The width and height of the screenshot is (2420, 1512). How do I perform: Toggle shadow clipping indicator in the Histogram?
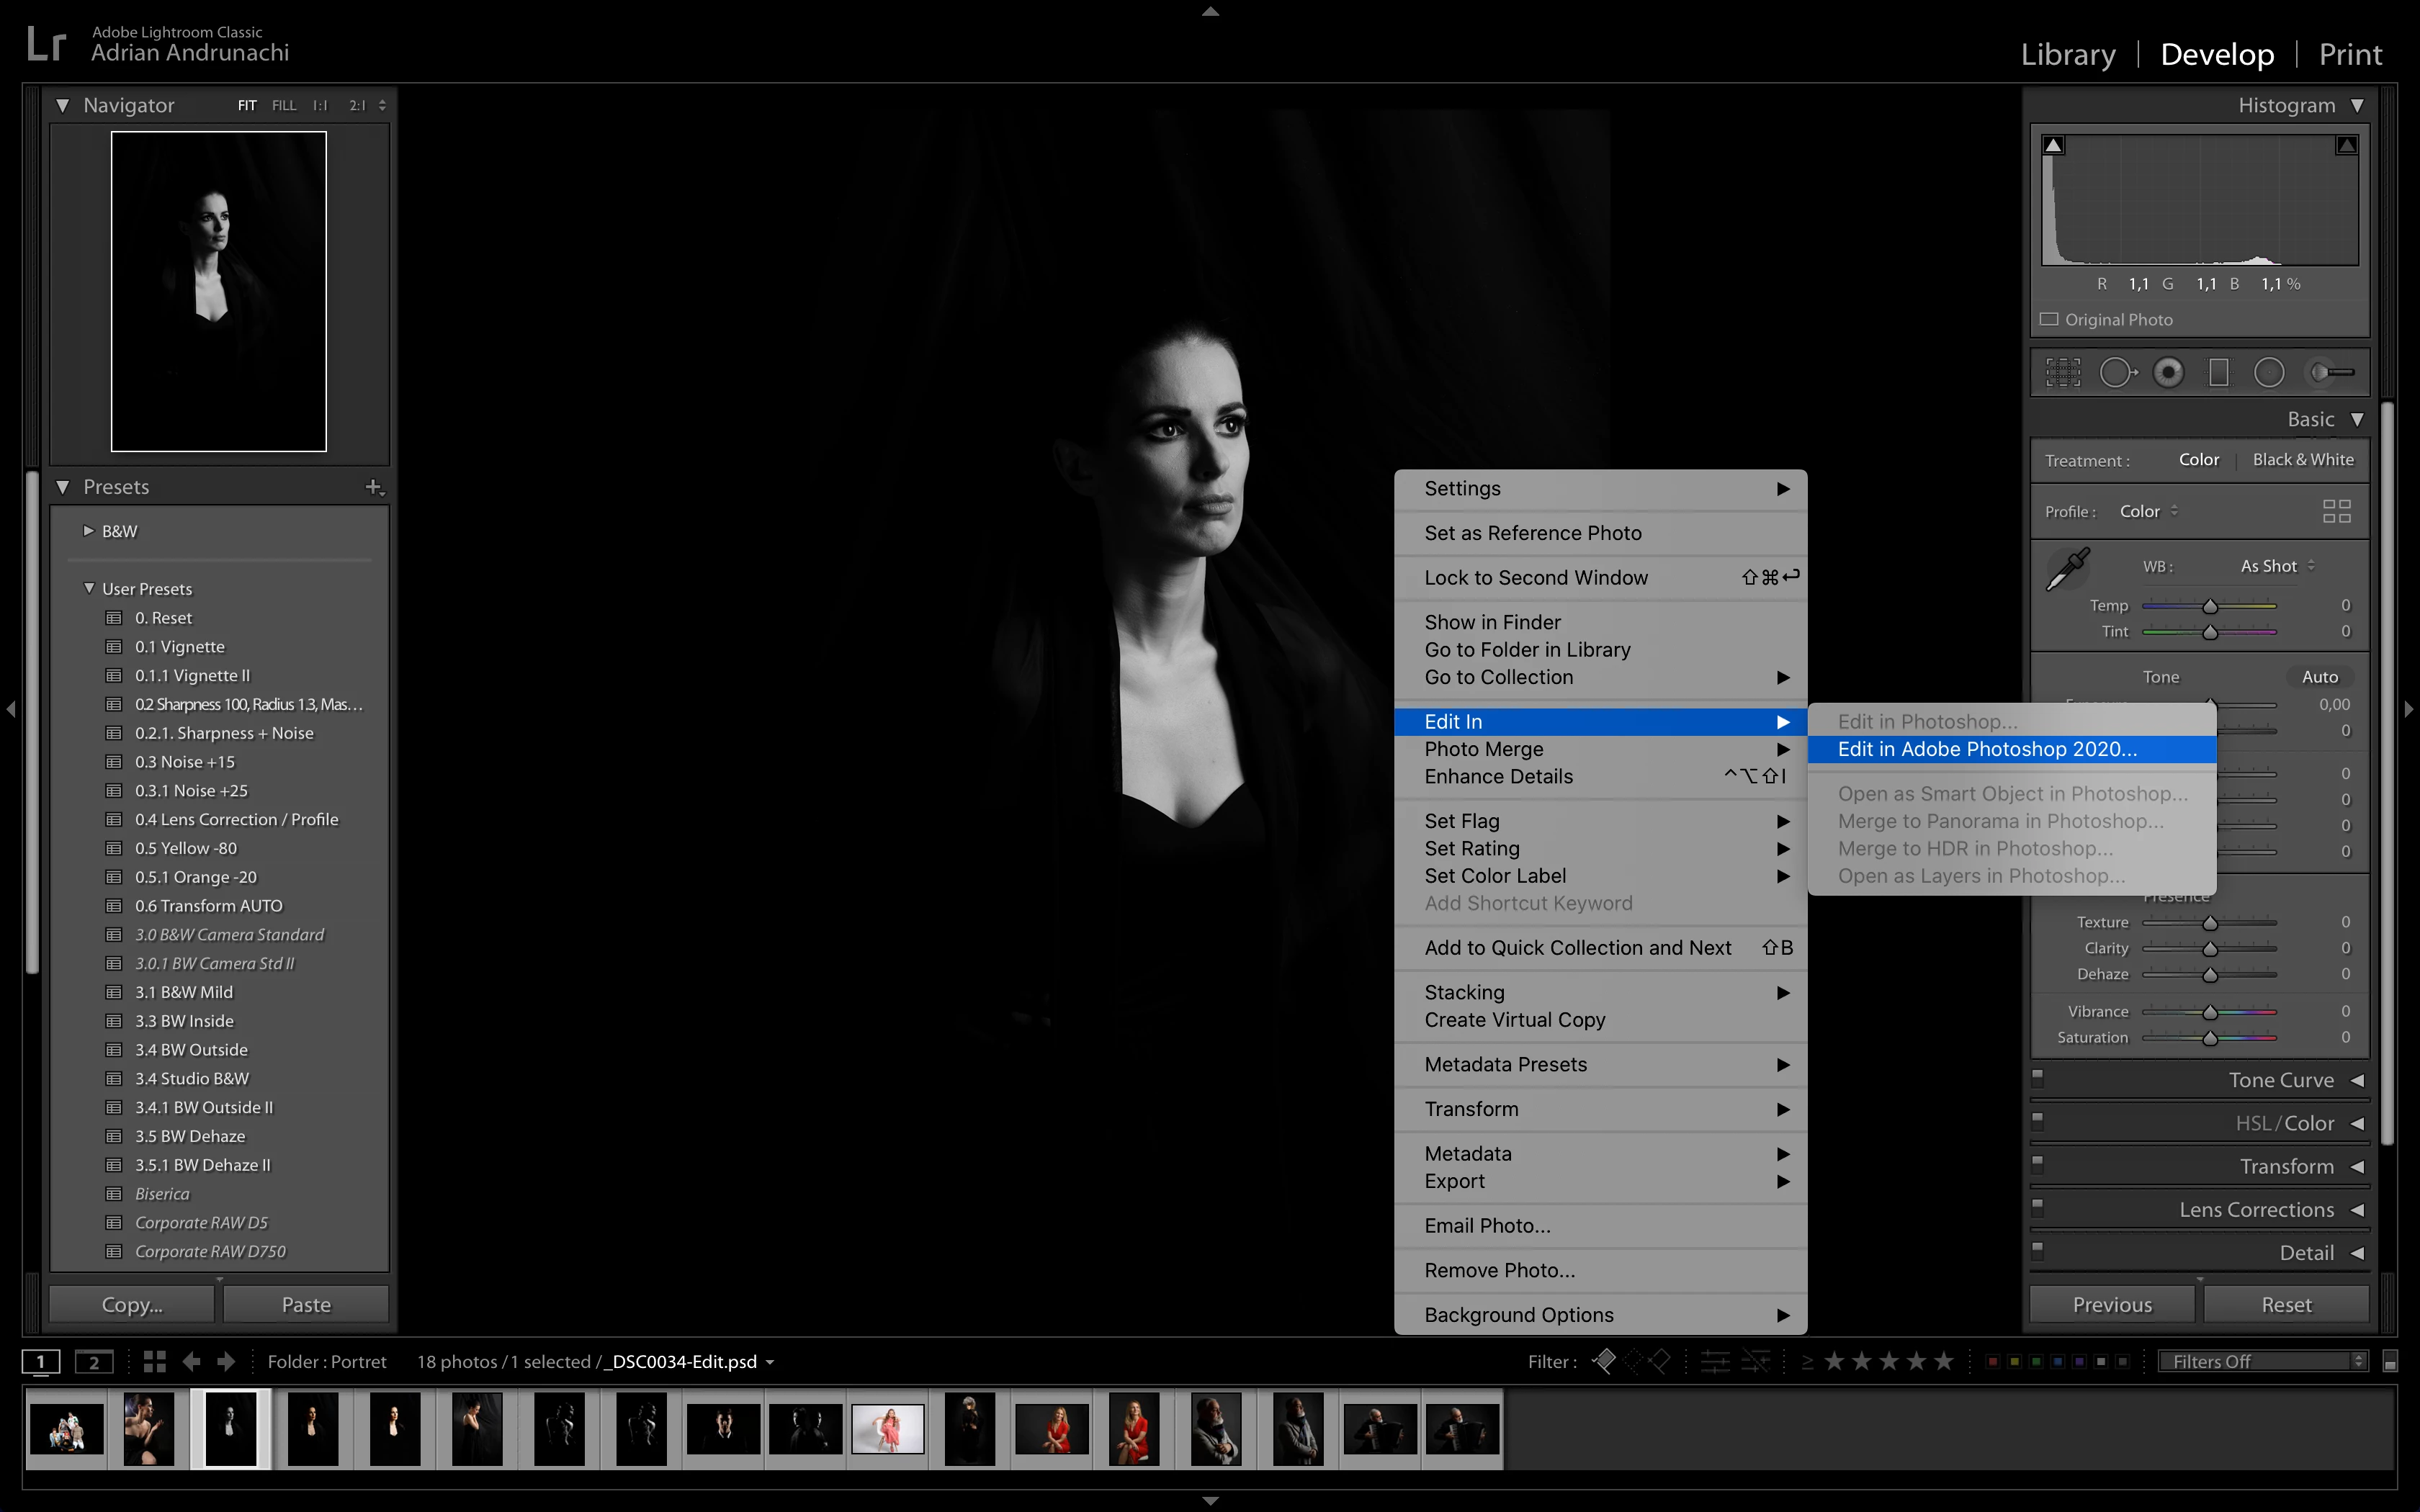click(2053, 146)
